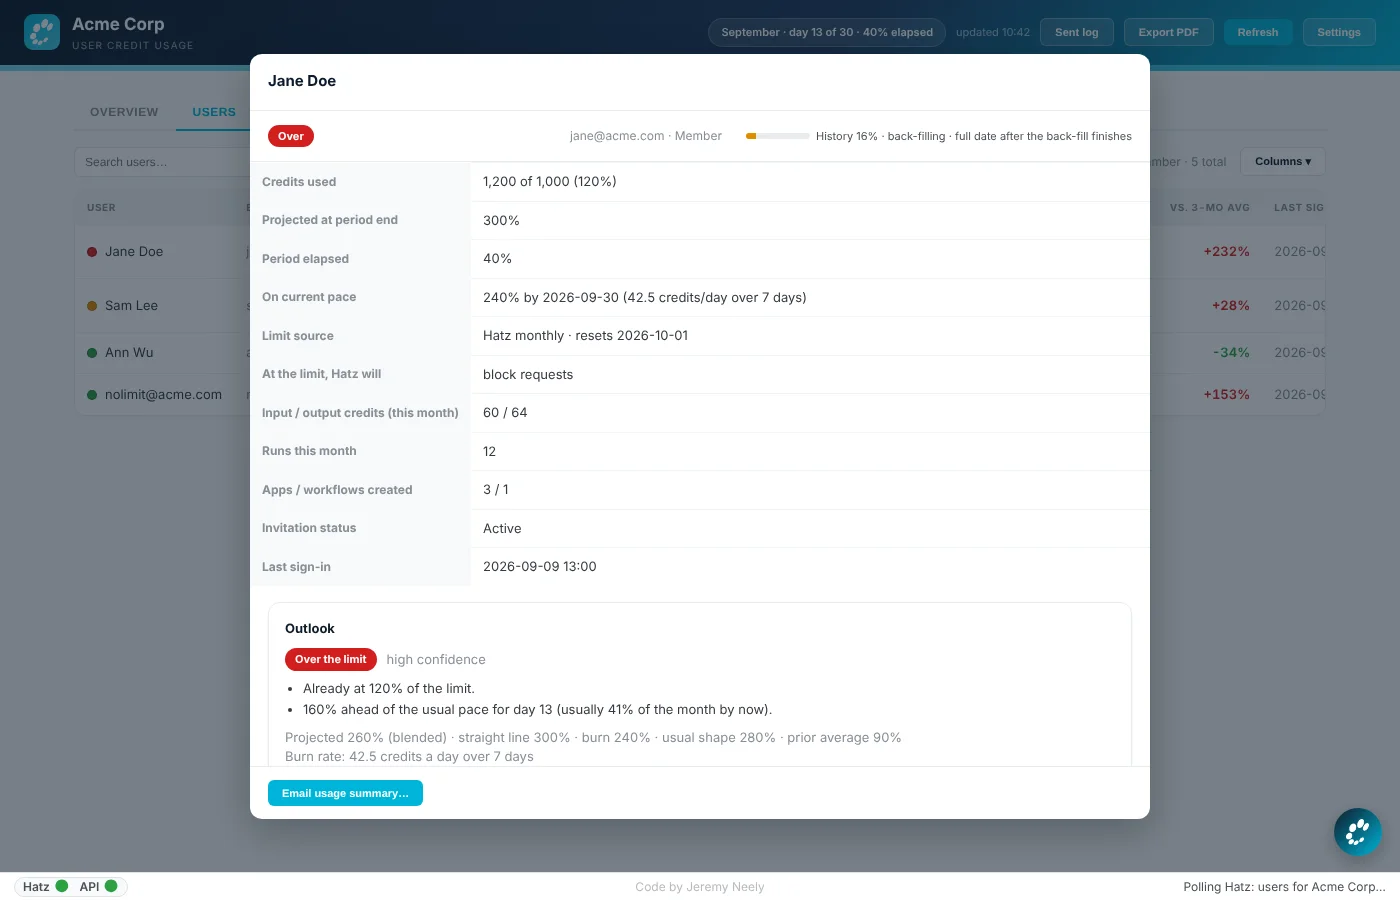Viewport: 1400px width, 900px height.
Task: Click the Last sign-in 2026-09-09 13:00 value
Action: [x=540, y=567]
